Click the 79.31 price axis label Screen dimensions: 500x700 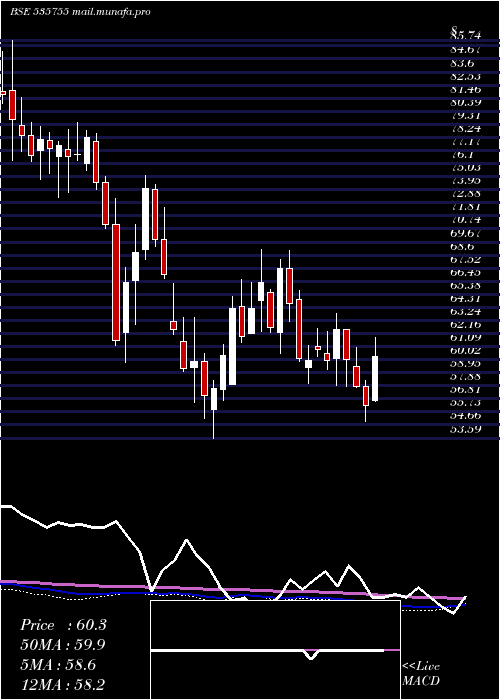[x=466, y=116]
